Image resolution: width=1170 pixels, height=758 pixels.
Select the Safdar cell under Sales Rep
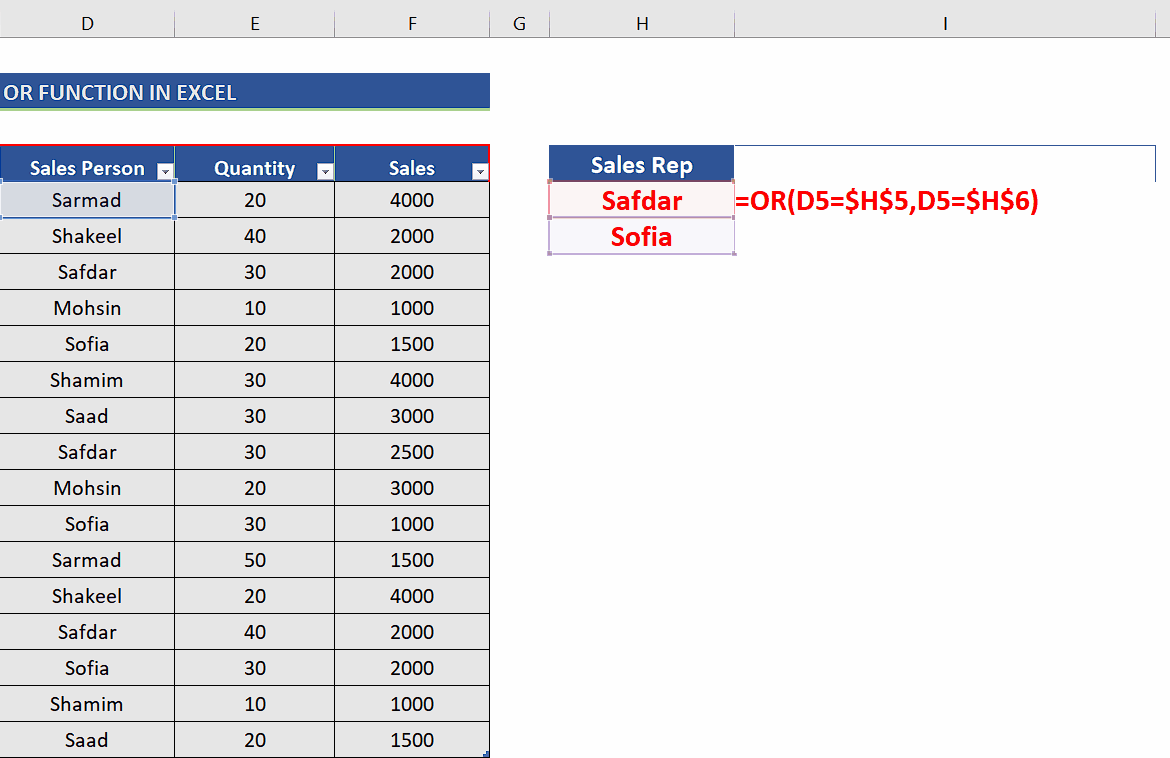point(641,200)
